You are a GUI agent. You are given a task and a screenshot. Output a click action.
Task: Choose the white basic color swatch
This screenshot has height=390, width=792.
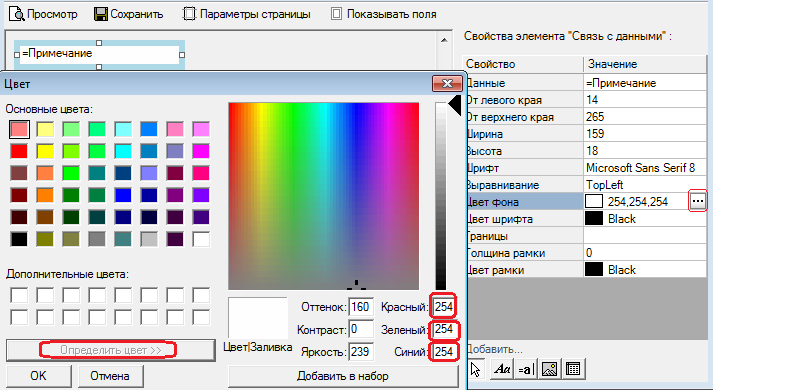point(201,239)
